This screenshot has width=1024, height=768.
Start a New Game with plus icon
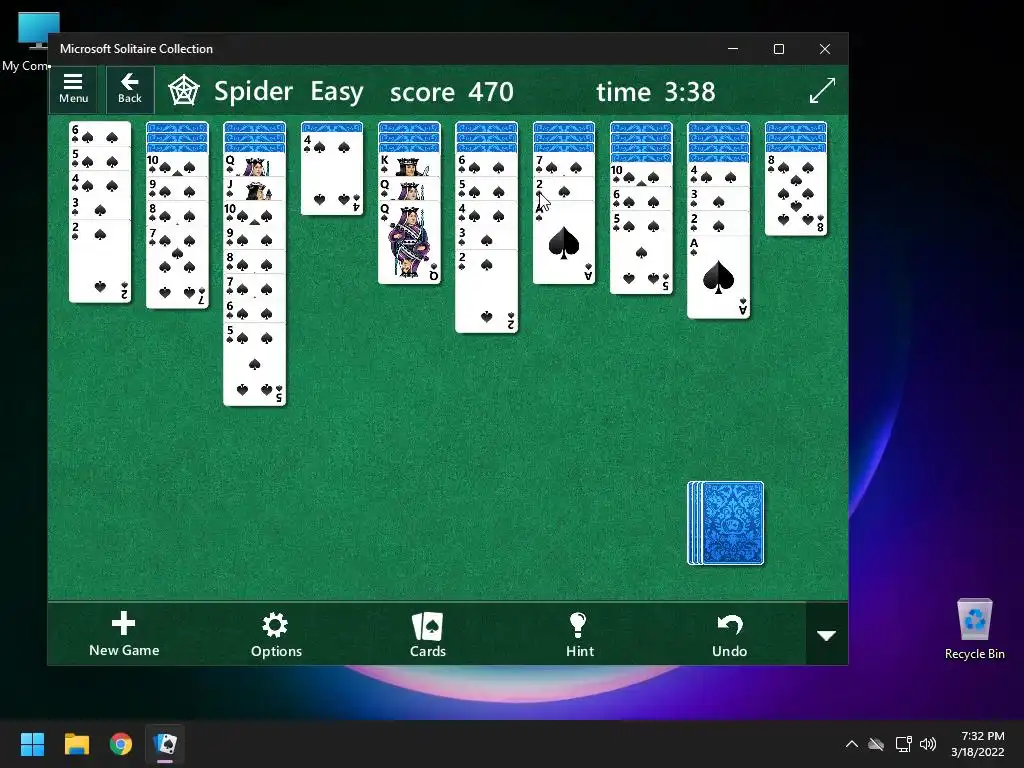pyautogui.click(x=124, y=633)
